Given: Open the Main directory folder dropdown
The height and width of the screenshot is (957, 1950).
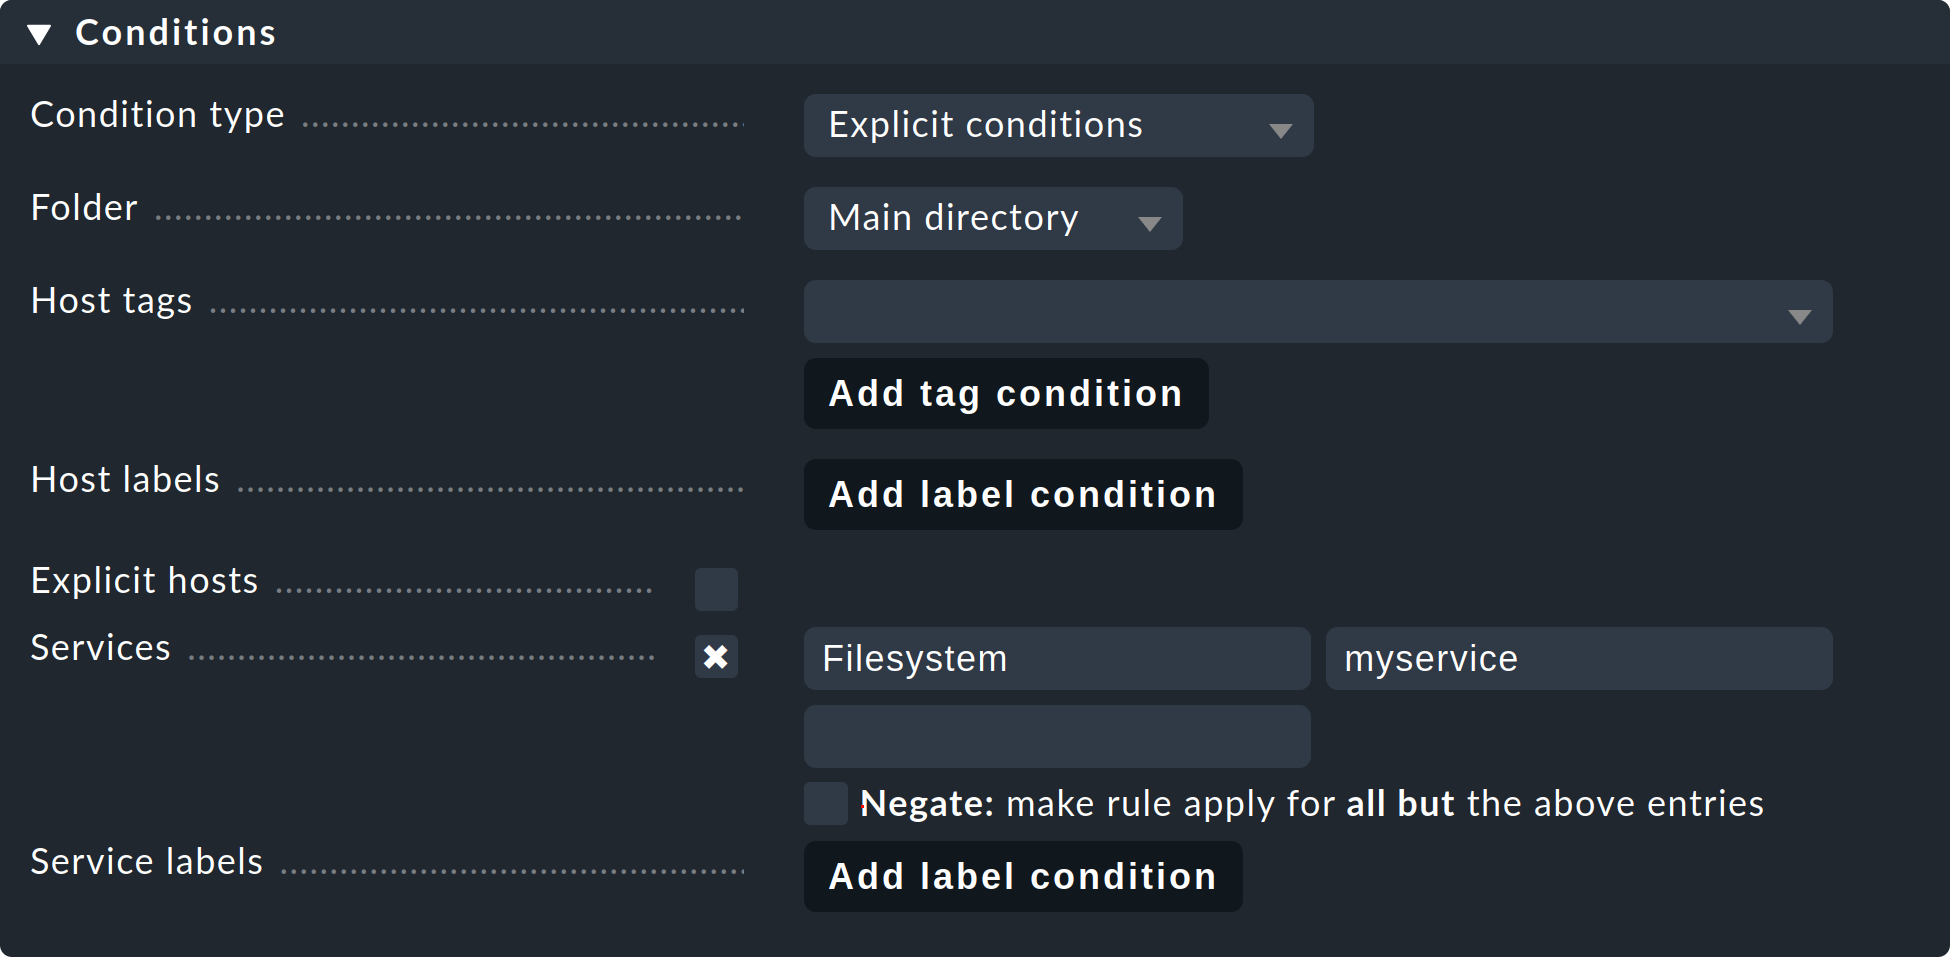Looking at the screenshot, I should pos(992,219).
